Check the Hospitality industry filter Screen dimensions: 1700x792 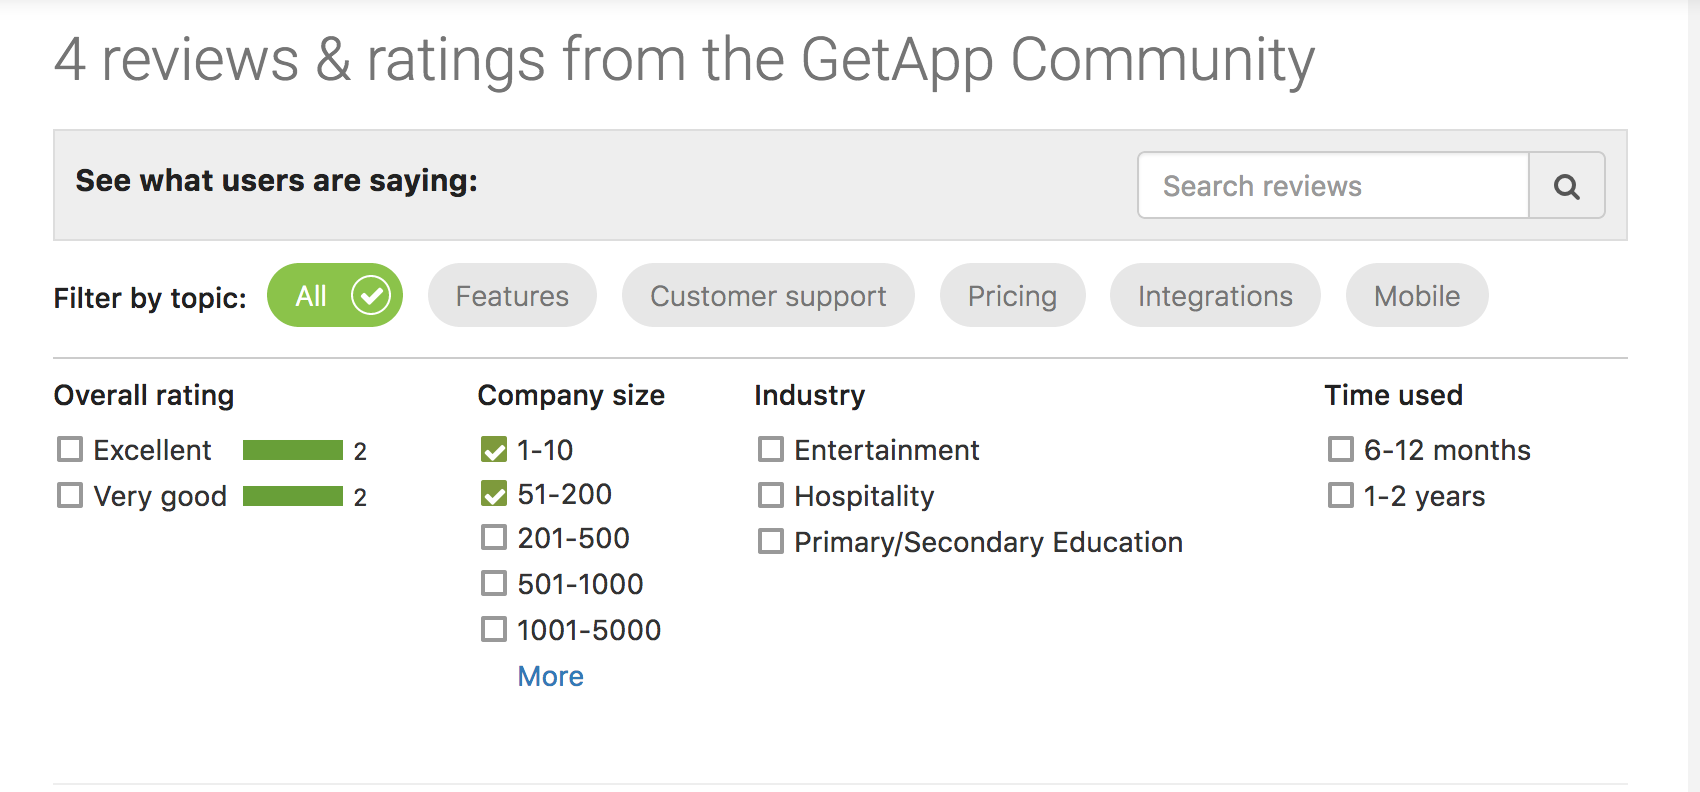pos(770,495)
